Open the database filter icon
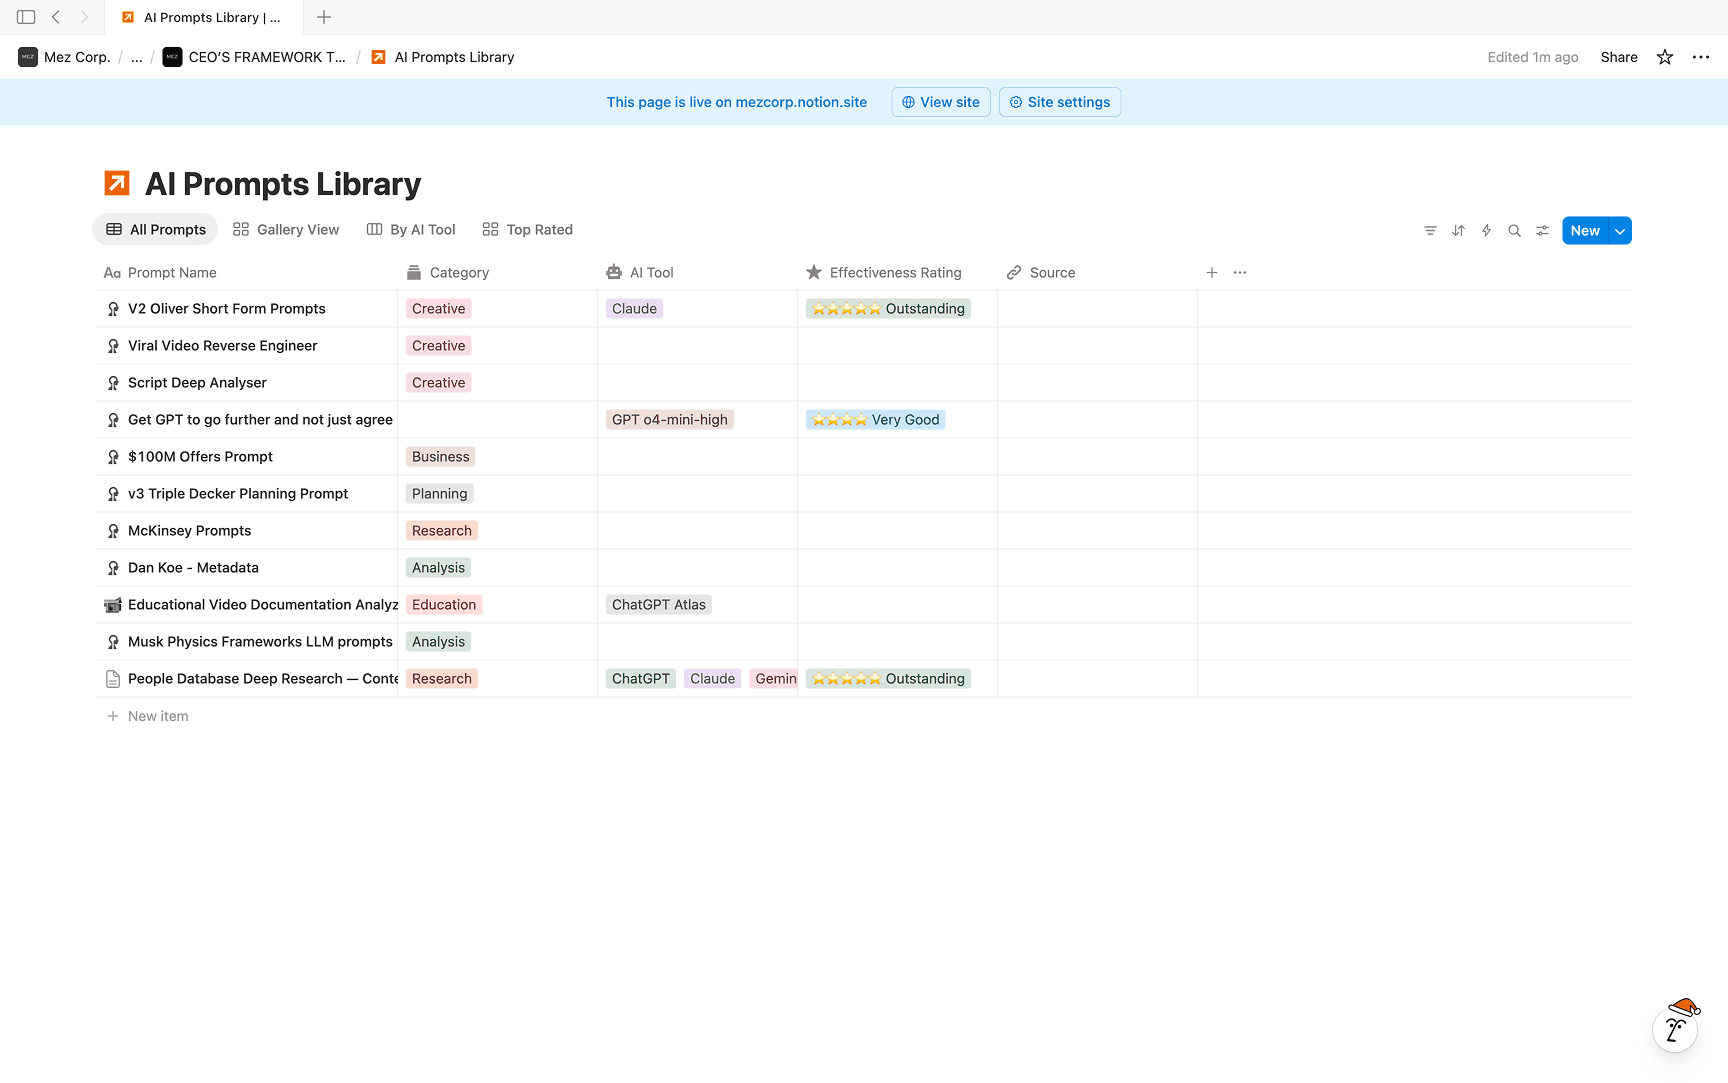 click(1430, 231)
